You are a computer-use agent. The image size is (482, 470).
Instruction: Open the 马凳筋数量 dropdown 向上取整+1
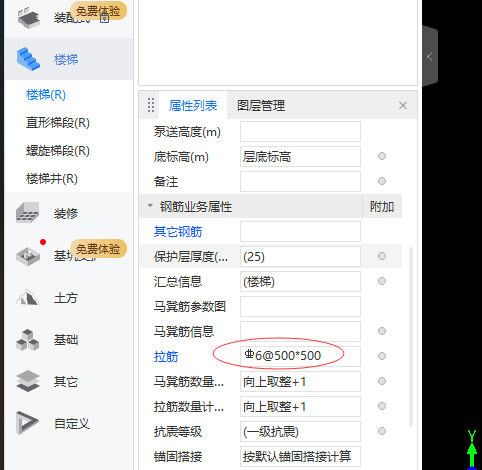coord(300,381)
